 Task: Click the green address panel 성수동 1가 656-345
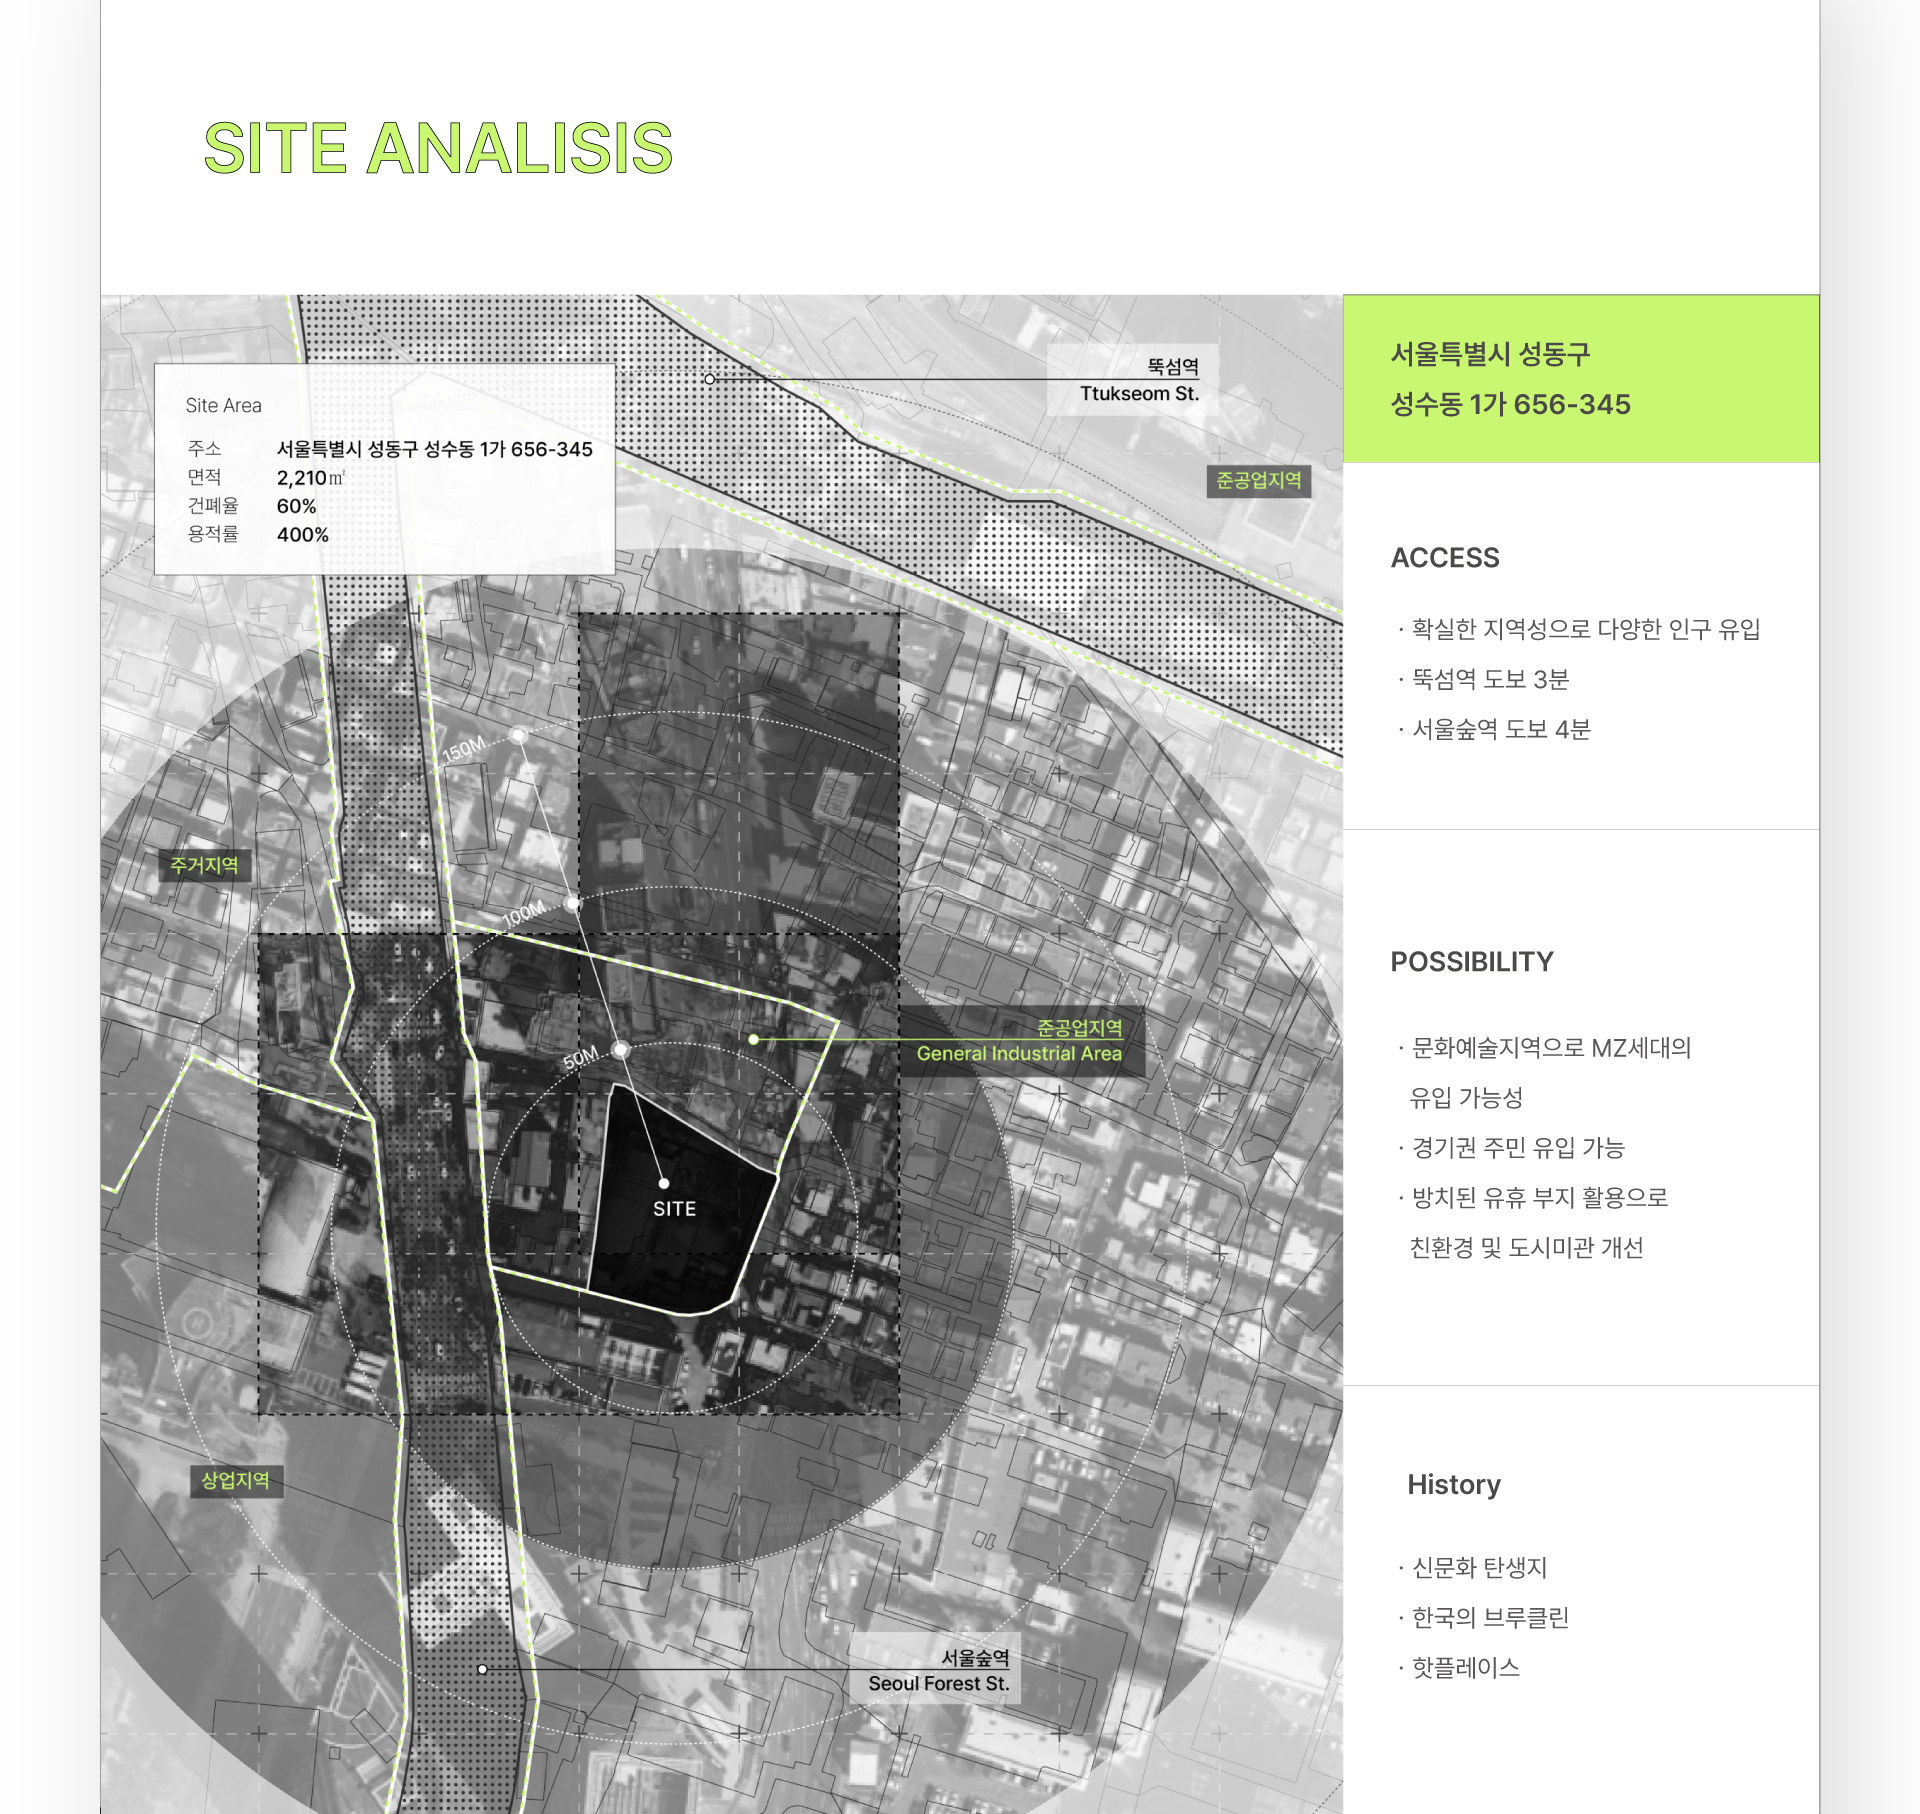1581,378
